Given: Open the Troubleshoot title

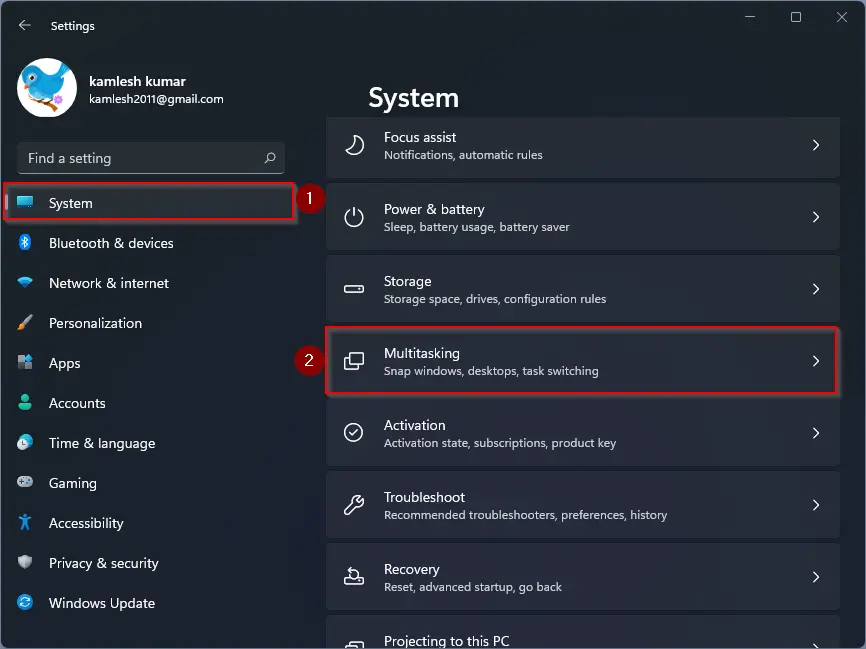Looking at the screenshot, I should point(424,497).
